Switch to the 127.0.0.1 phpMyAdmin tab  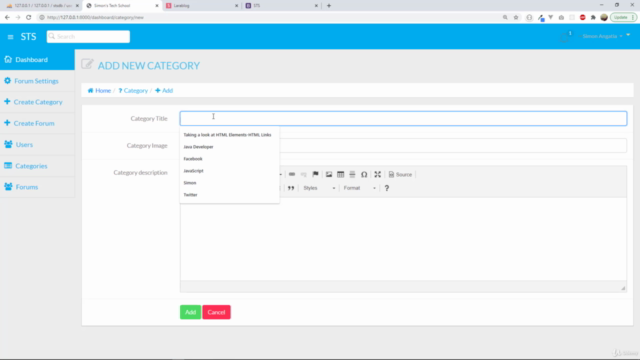point(42,6)
